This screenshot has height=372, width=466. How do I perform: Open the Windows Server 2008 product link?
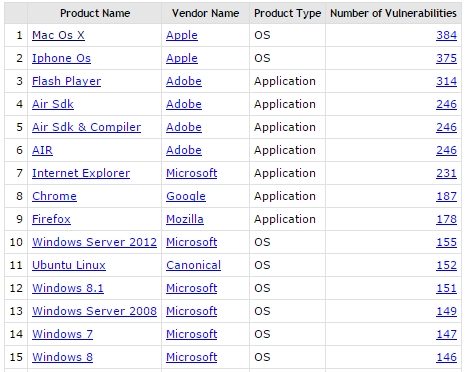pyautogui.click(x=94, y=311)
